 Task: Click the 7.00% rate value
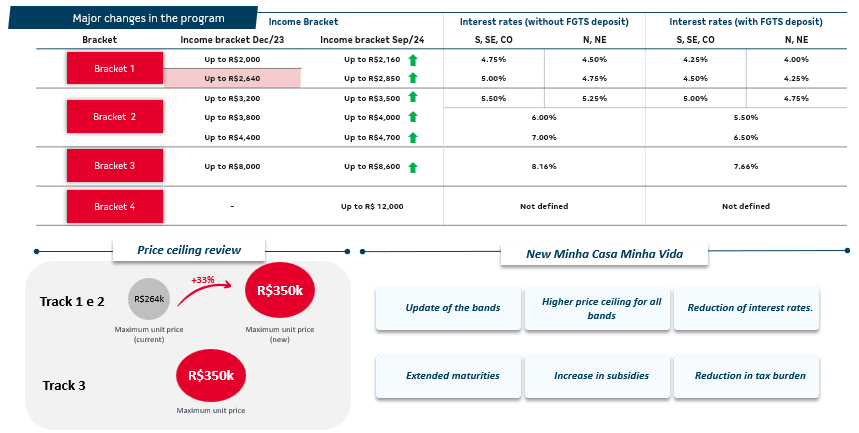pyautogui.click(x=544, y=137)
